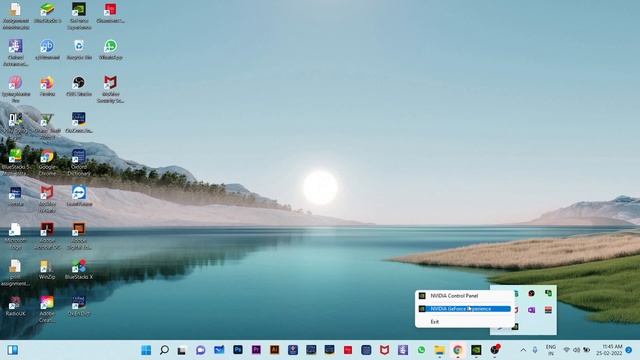This screenshot has height=360, width=640.
Task: Select the qBittorrent desktop shortcut
Action: tap(47, 49)
